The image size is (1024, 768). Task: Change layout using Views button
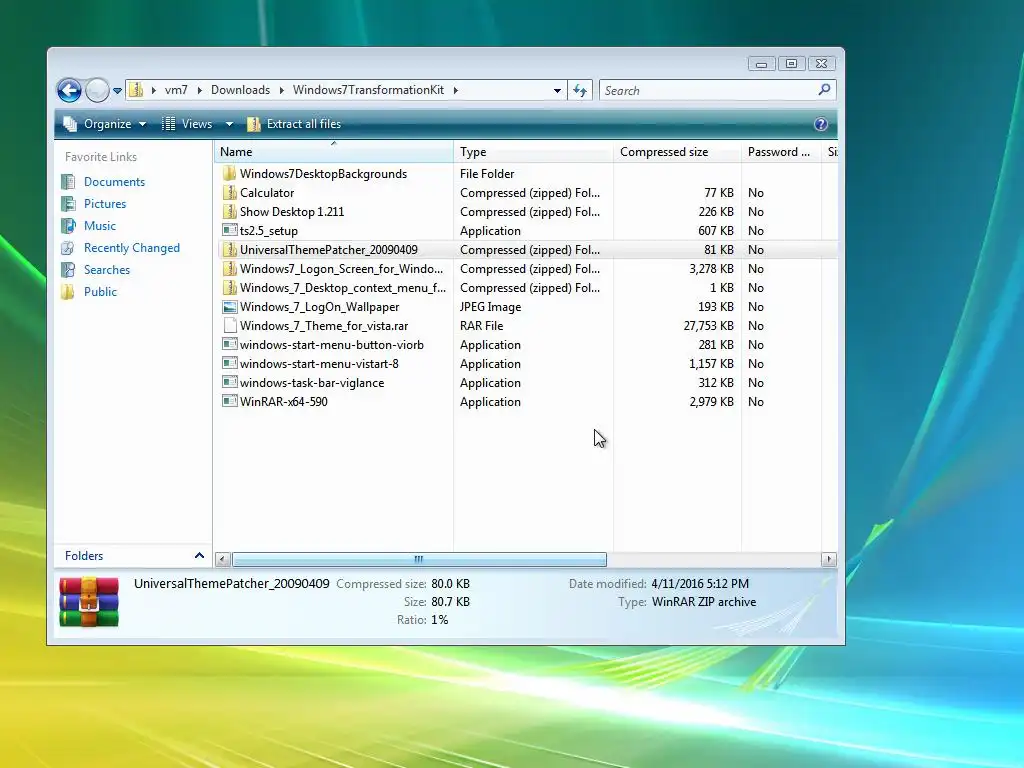click(x=187, y=124)
